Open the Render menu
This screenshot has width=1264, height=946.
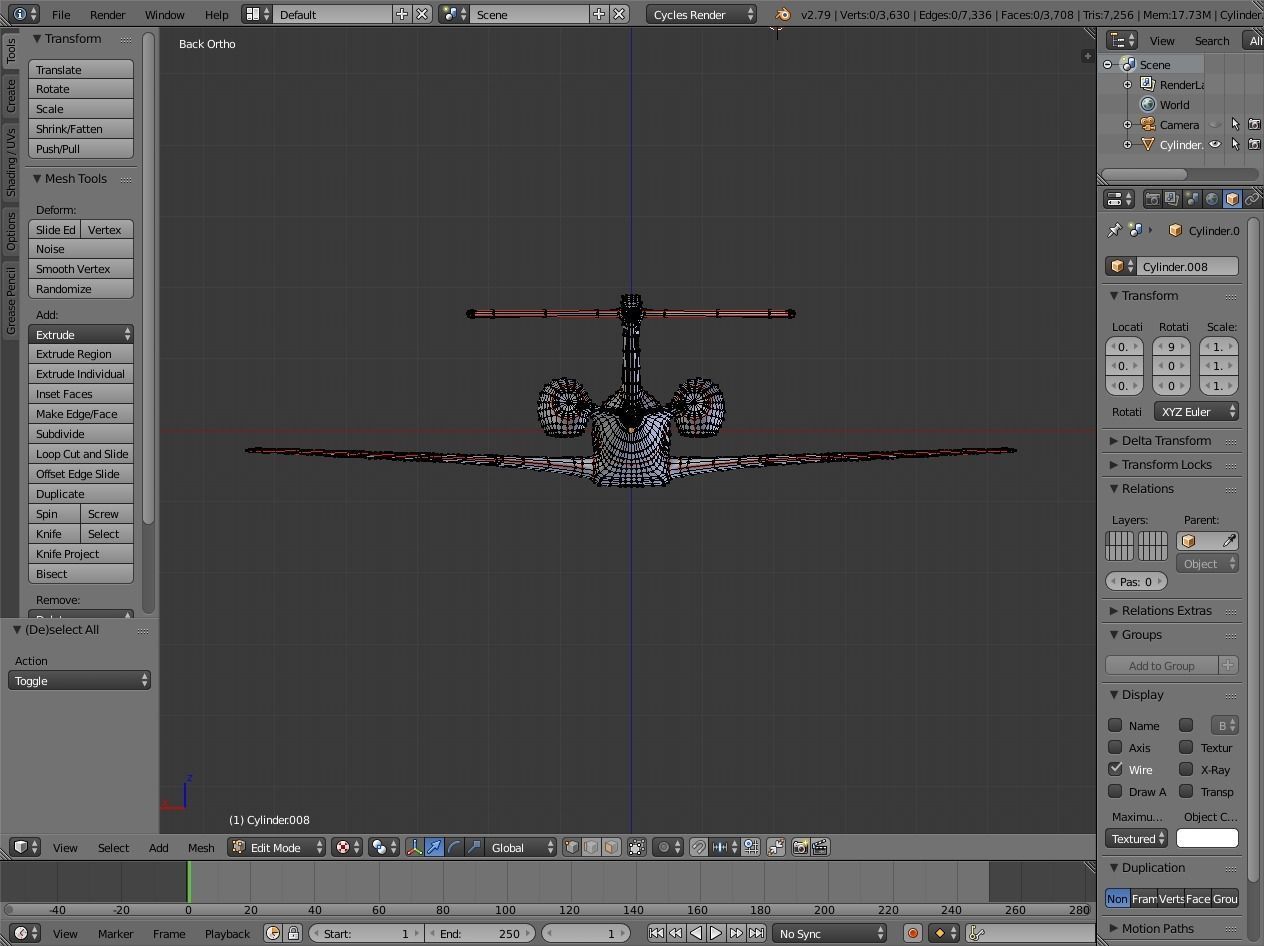(107, 14)
